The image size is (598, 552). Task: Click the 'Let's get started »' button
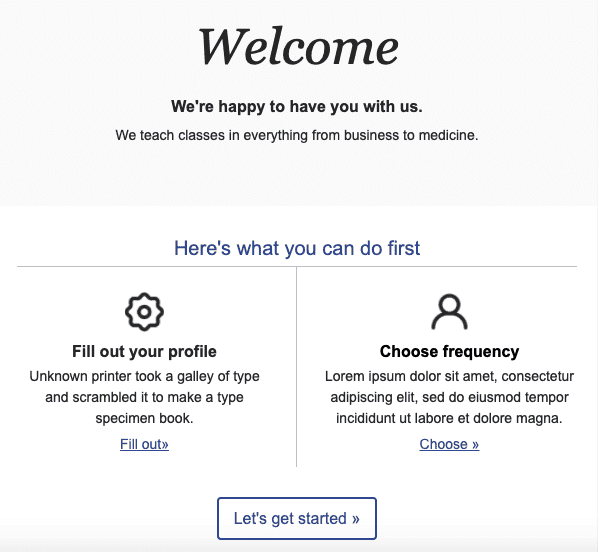(x=297, y=518)
